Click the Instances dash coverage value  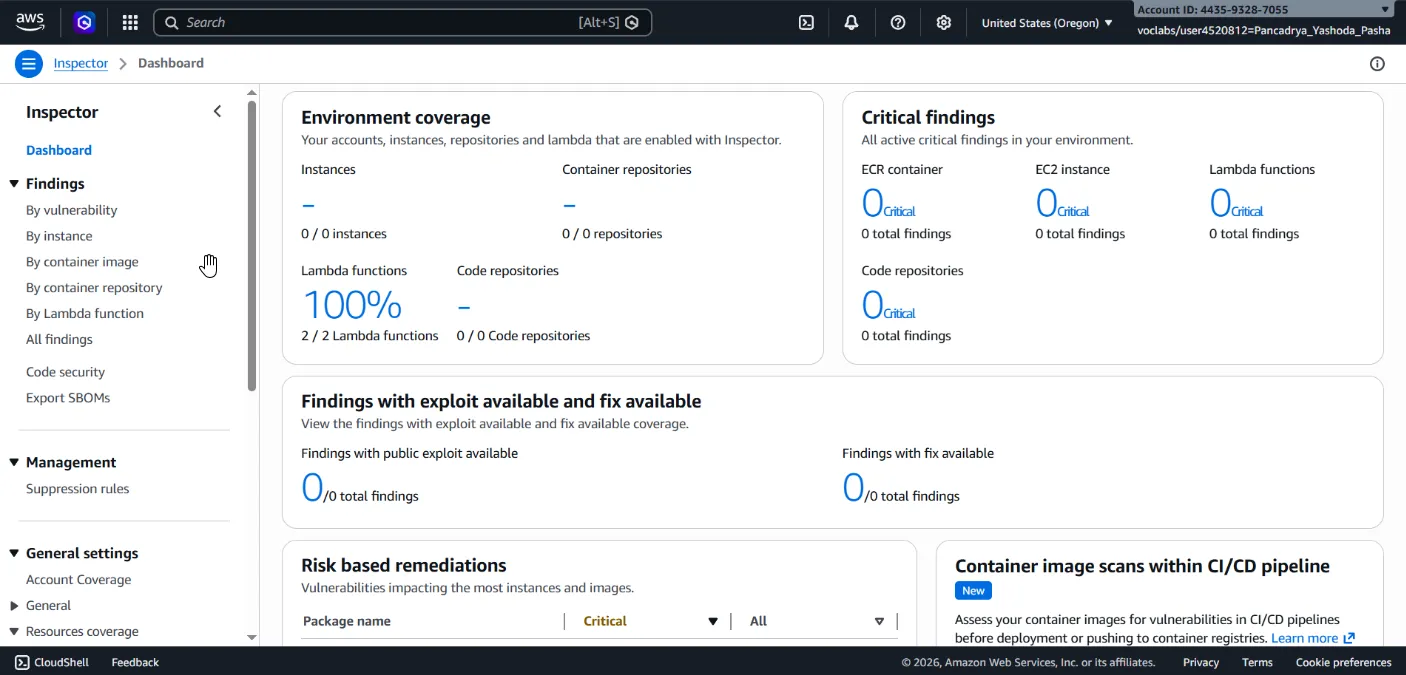(x=308, y=205)
